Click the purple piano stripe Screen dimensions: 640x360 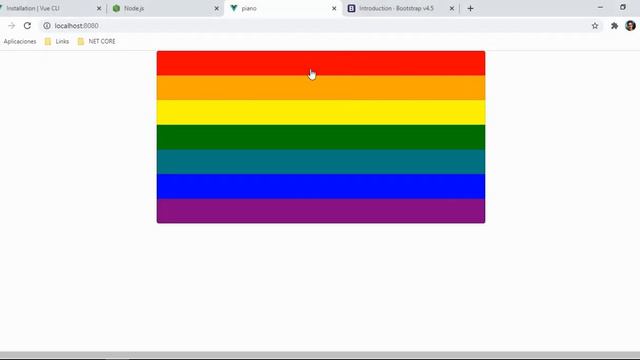tap(321, 211)
